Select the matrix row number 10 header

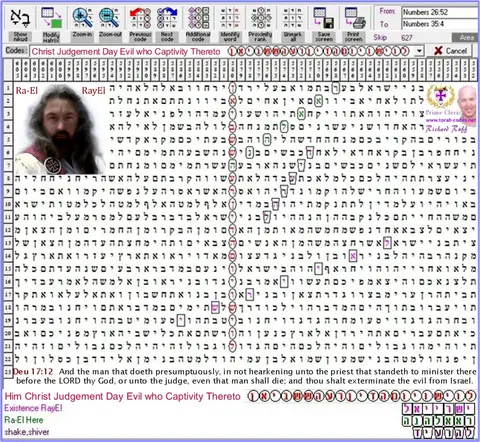click(x=8, y=204)
